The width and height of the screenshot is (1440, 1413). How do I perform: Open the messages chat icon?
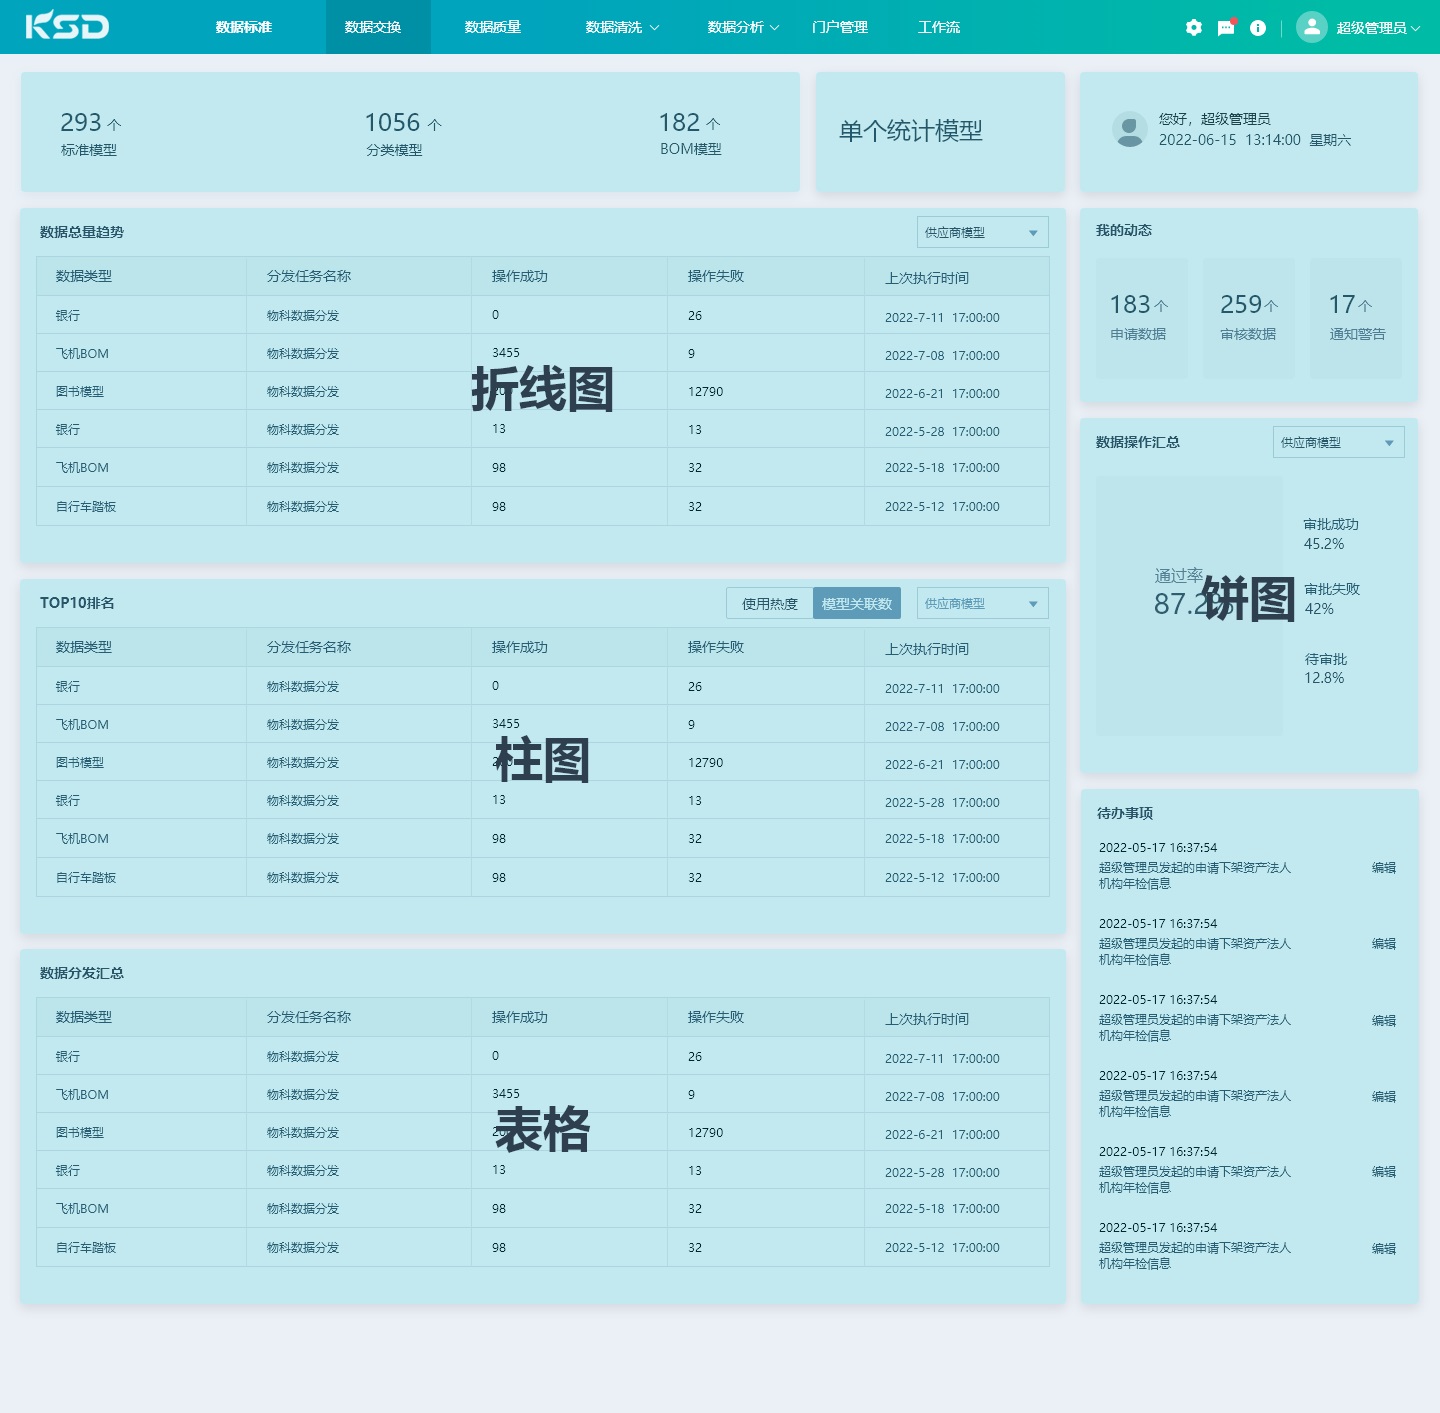pos(1226,28)
